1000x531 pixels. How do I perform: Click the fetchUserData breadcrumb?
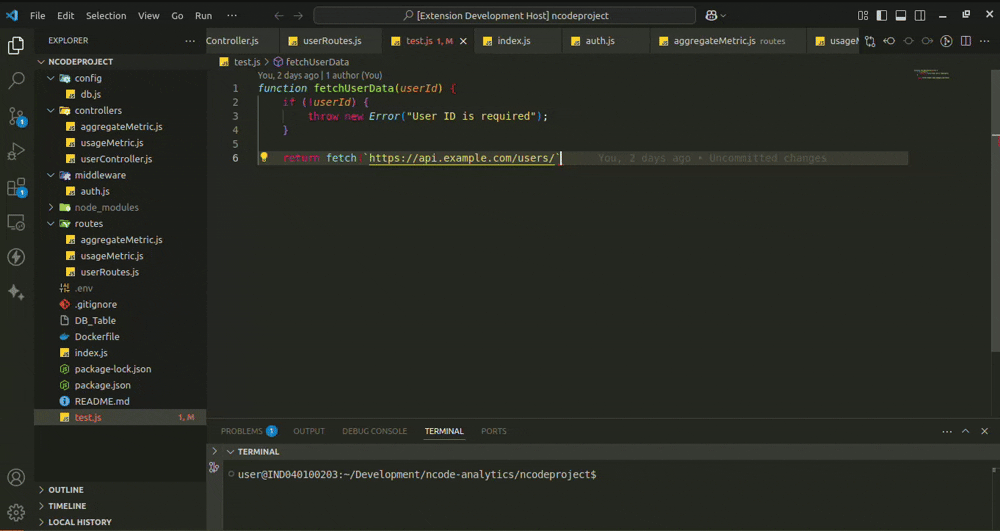point(311,62)
